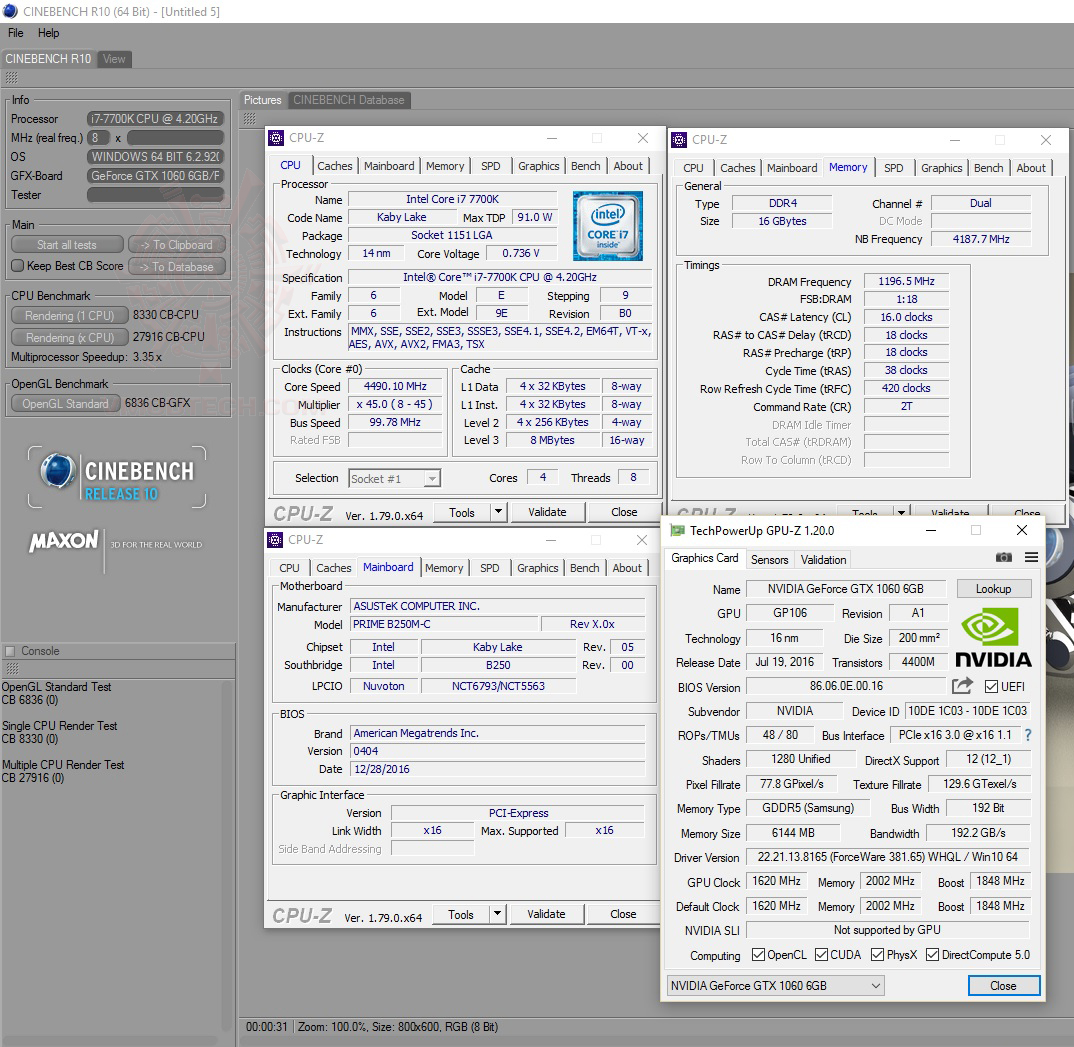The image size is (1074, 1047).
Task: Open Validation tab in GPU-Z
Action: 823,559
